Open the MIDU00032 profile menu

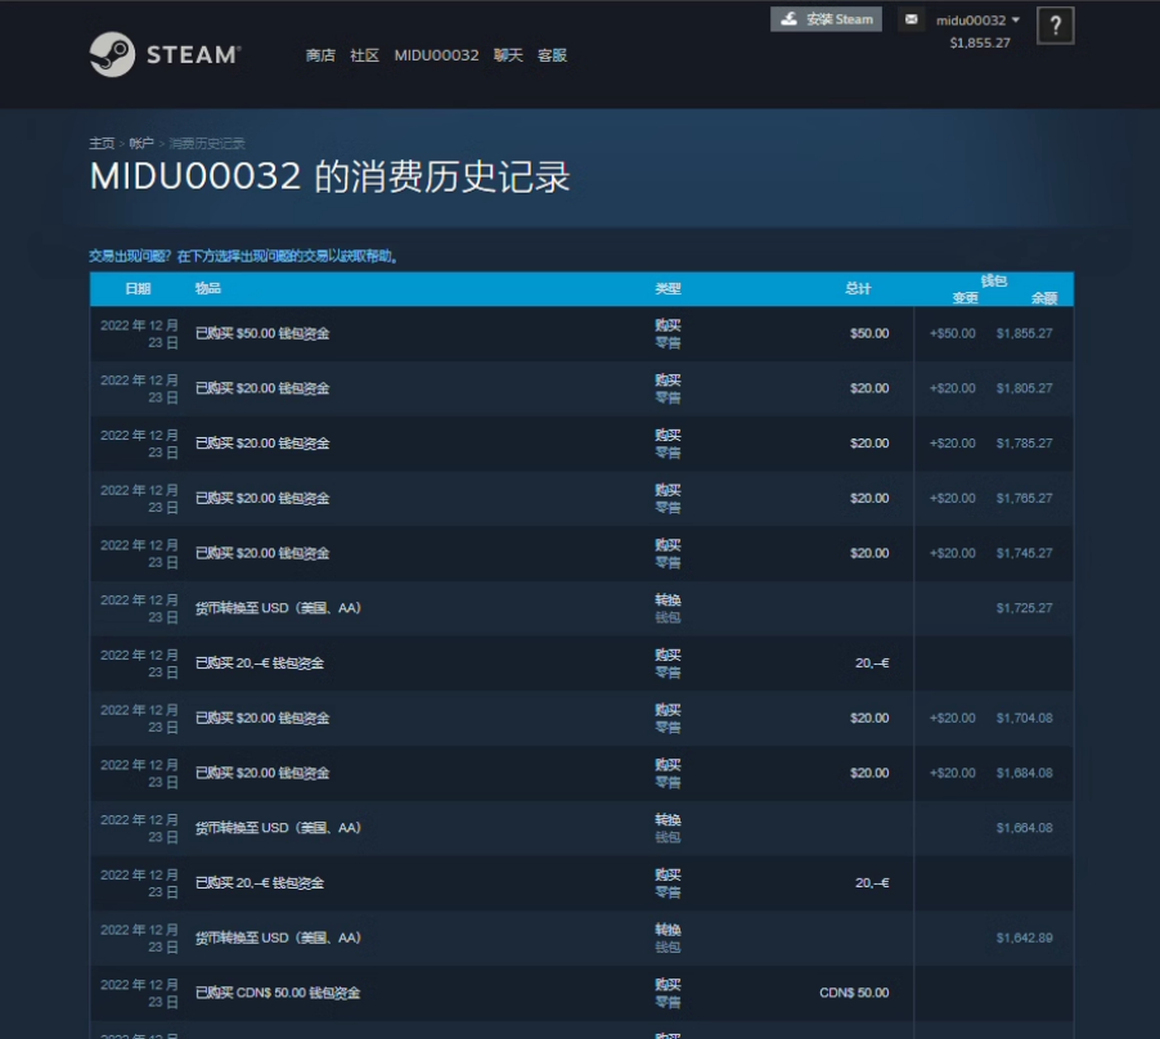point(436,55)
